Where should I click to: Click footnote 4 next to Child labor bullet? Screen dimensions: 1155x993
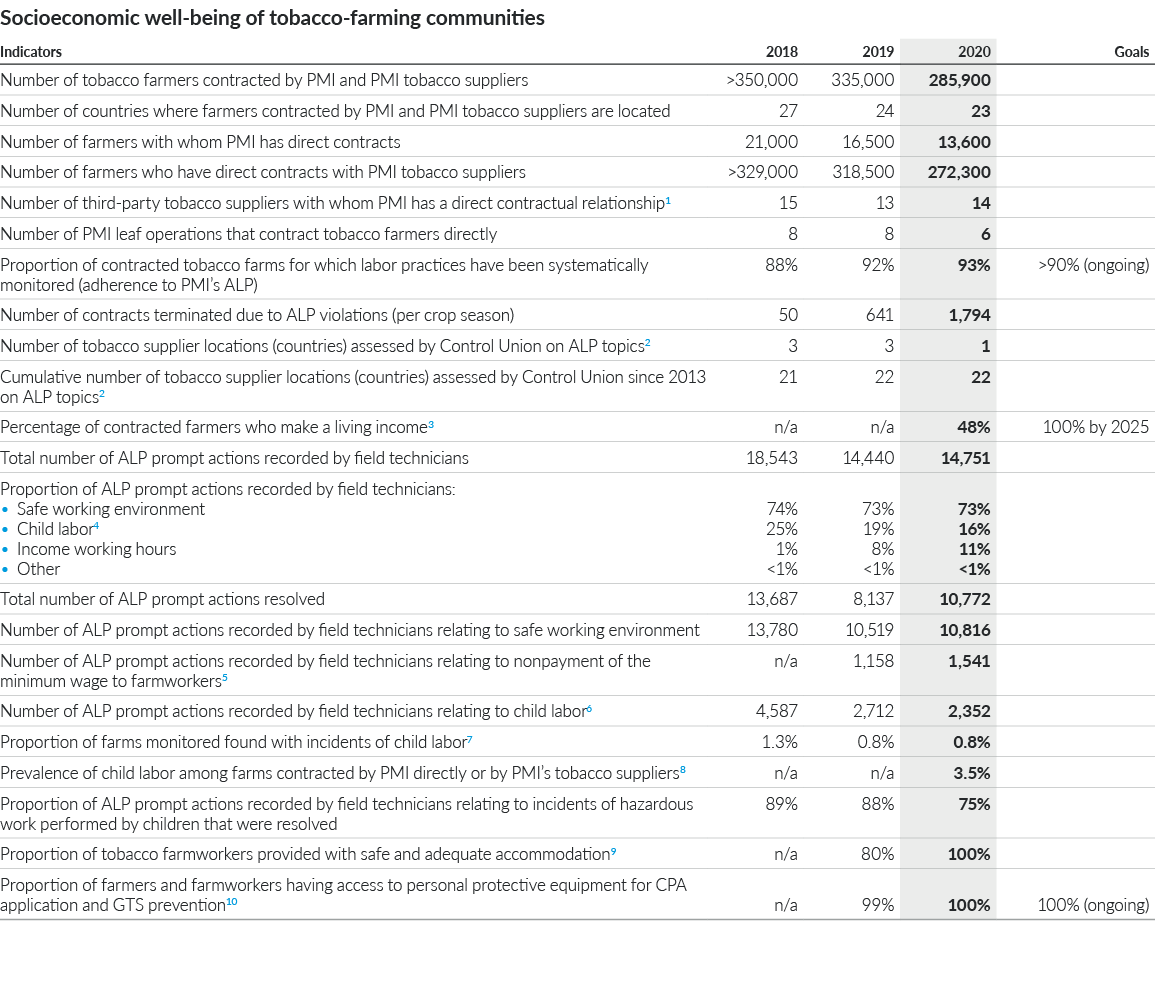(96, 526)
